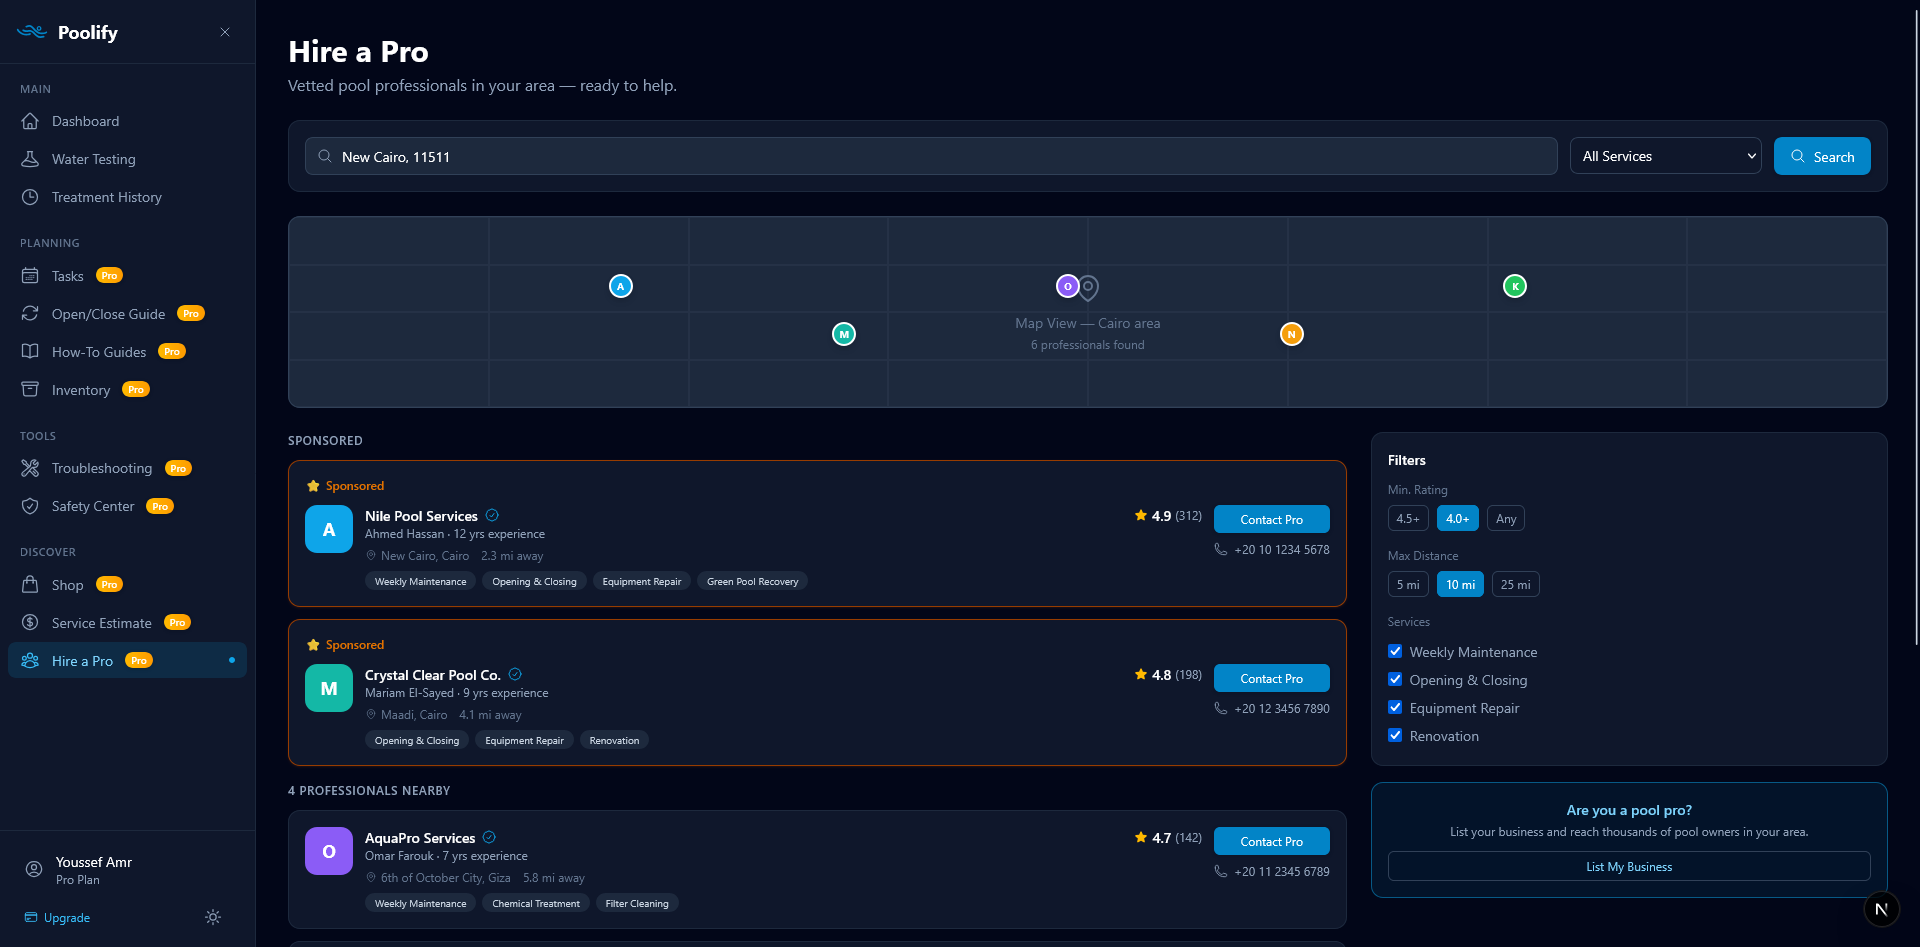
Task: Open the All Services dropdown
Action: click(x=1666, y=156)
